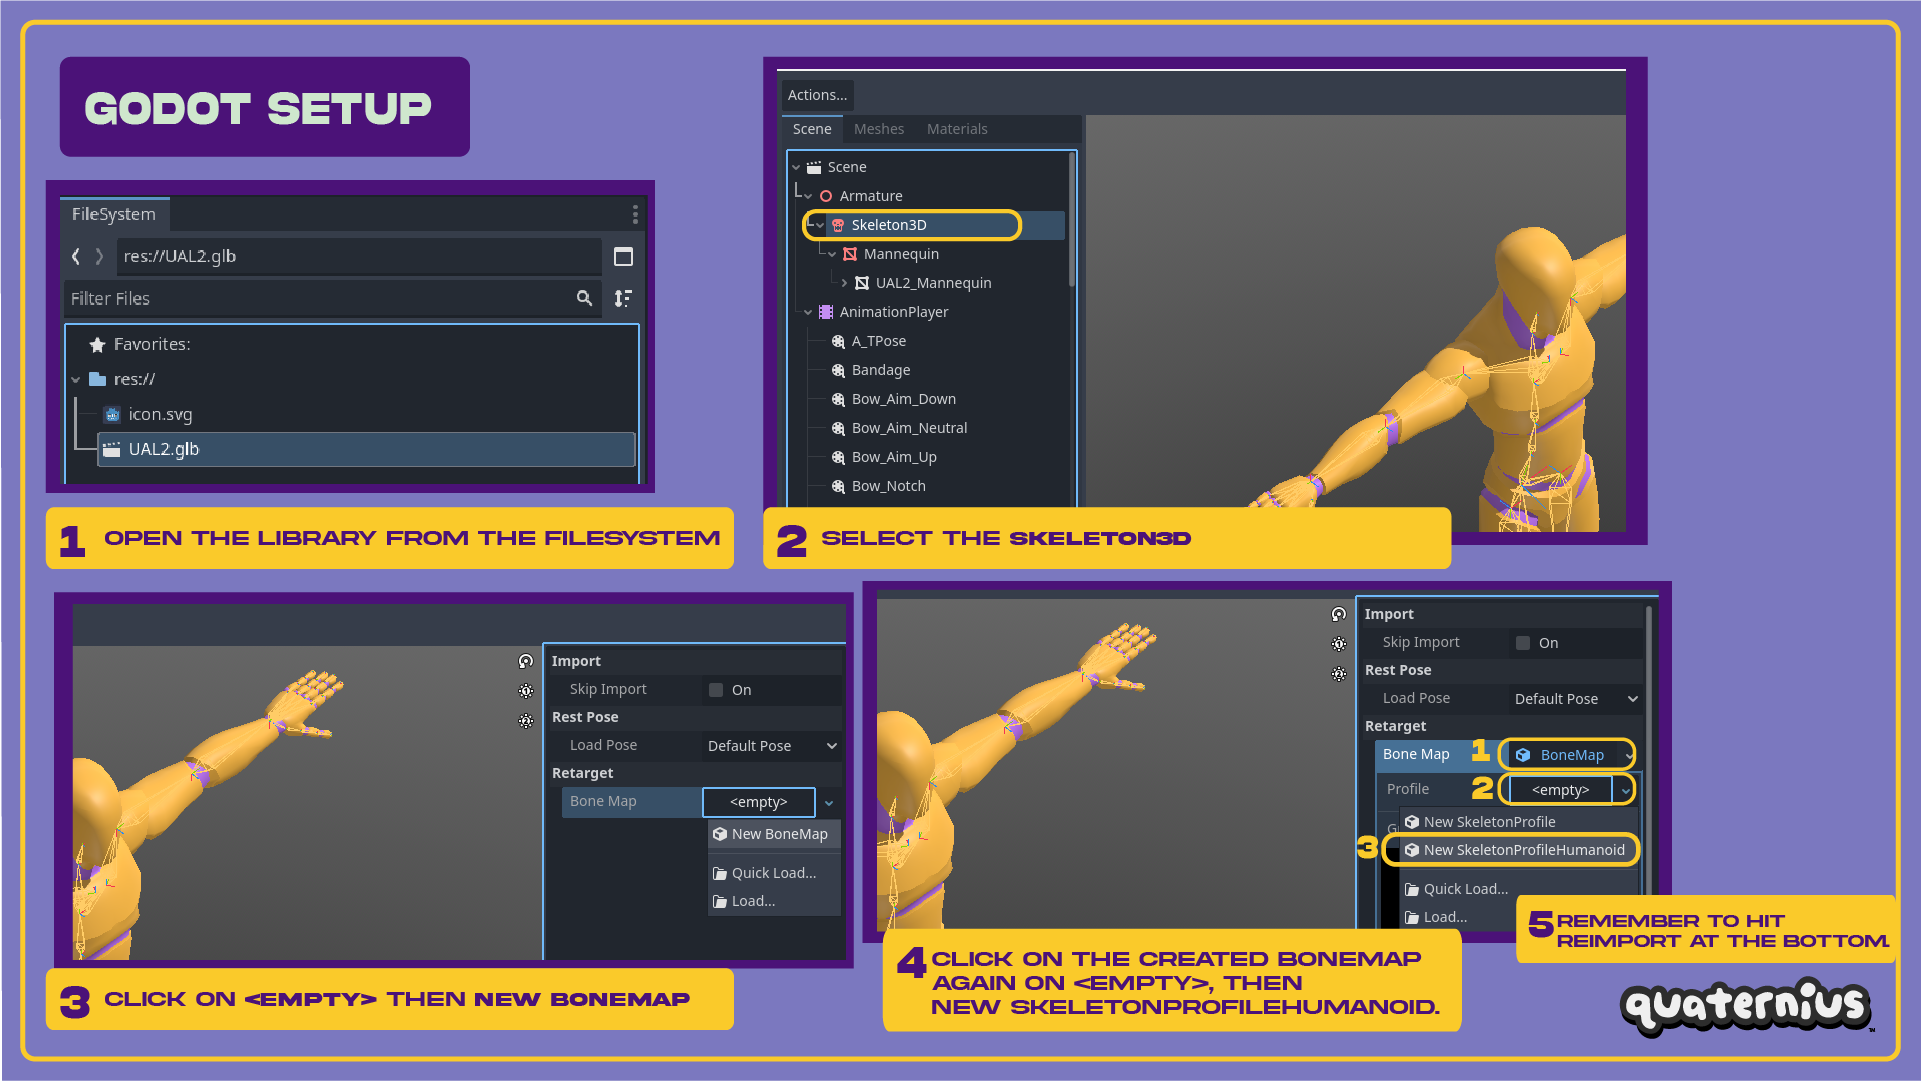Click the created BoneMap resource button
This screenshot has height=1081, width=1921.
coord(1564,755)
